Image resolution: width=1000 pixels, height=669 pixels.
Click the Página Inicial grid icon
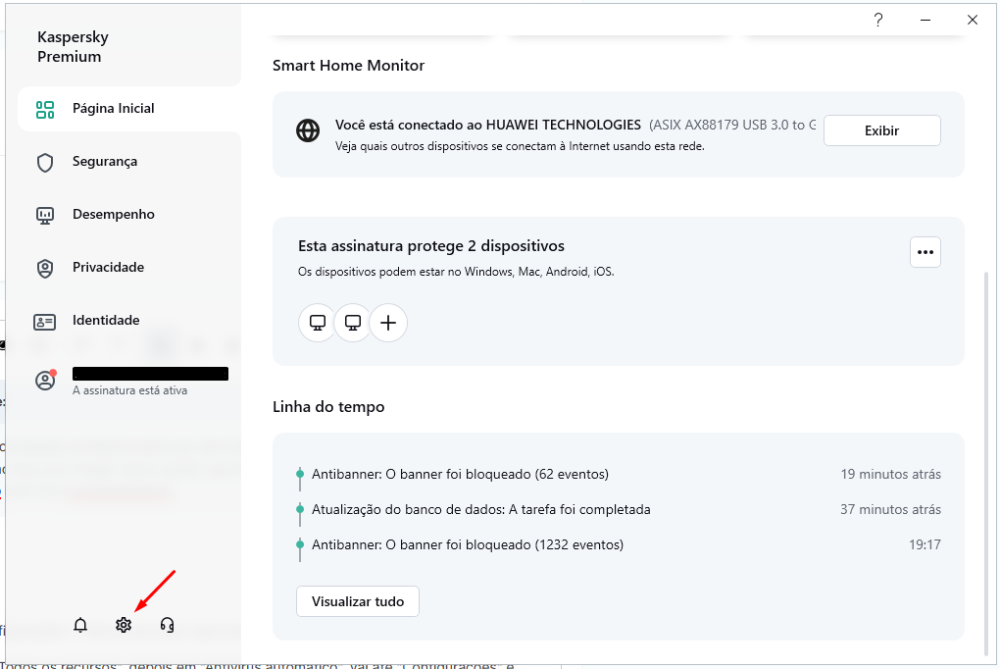coord(45,109)
